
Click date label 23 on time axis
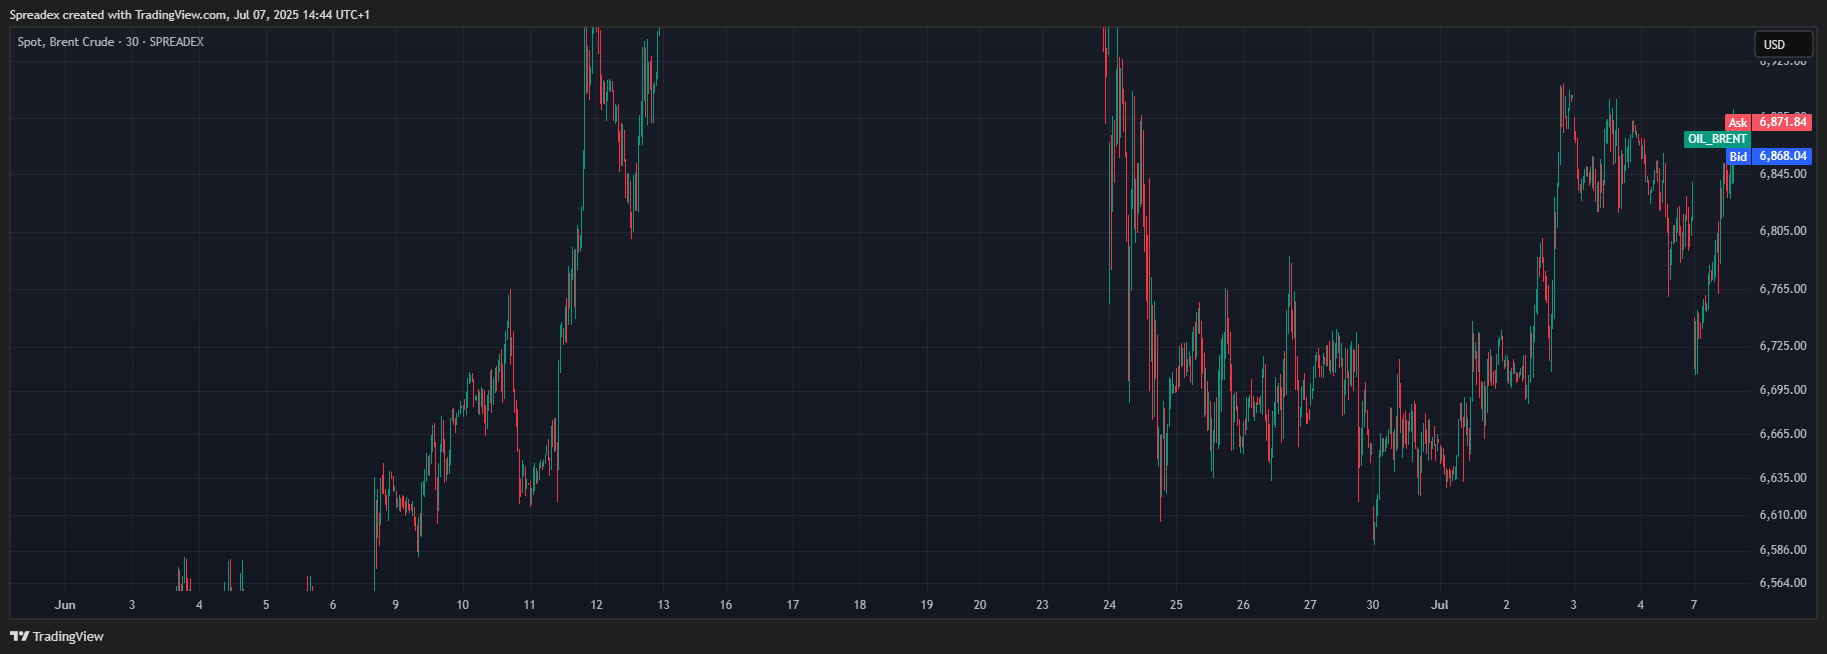click(x=1042, y=605)
